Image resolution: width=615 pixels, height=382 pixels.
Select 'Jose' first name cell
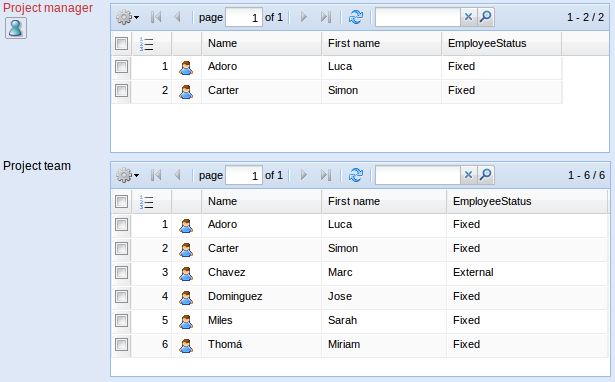pyautogui.click(x=384, y=297)
